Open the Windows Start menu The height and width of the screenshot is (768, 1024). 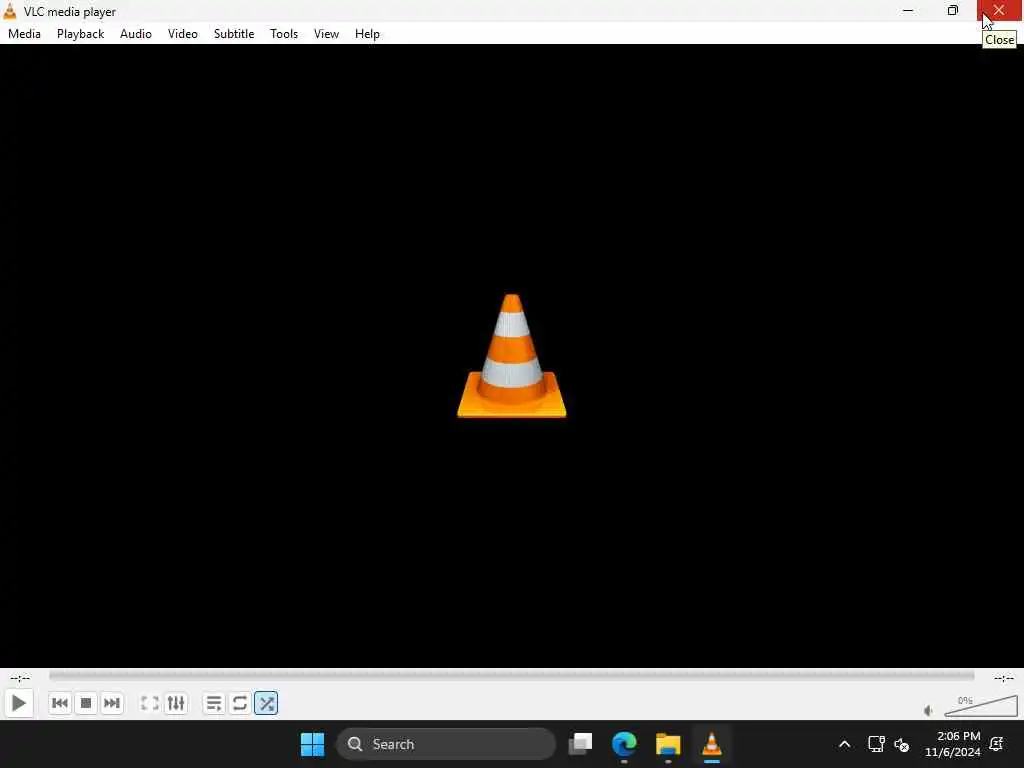click(312, 744)
